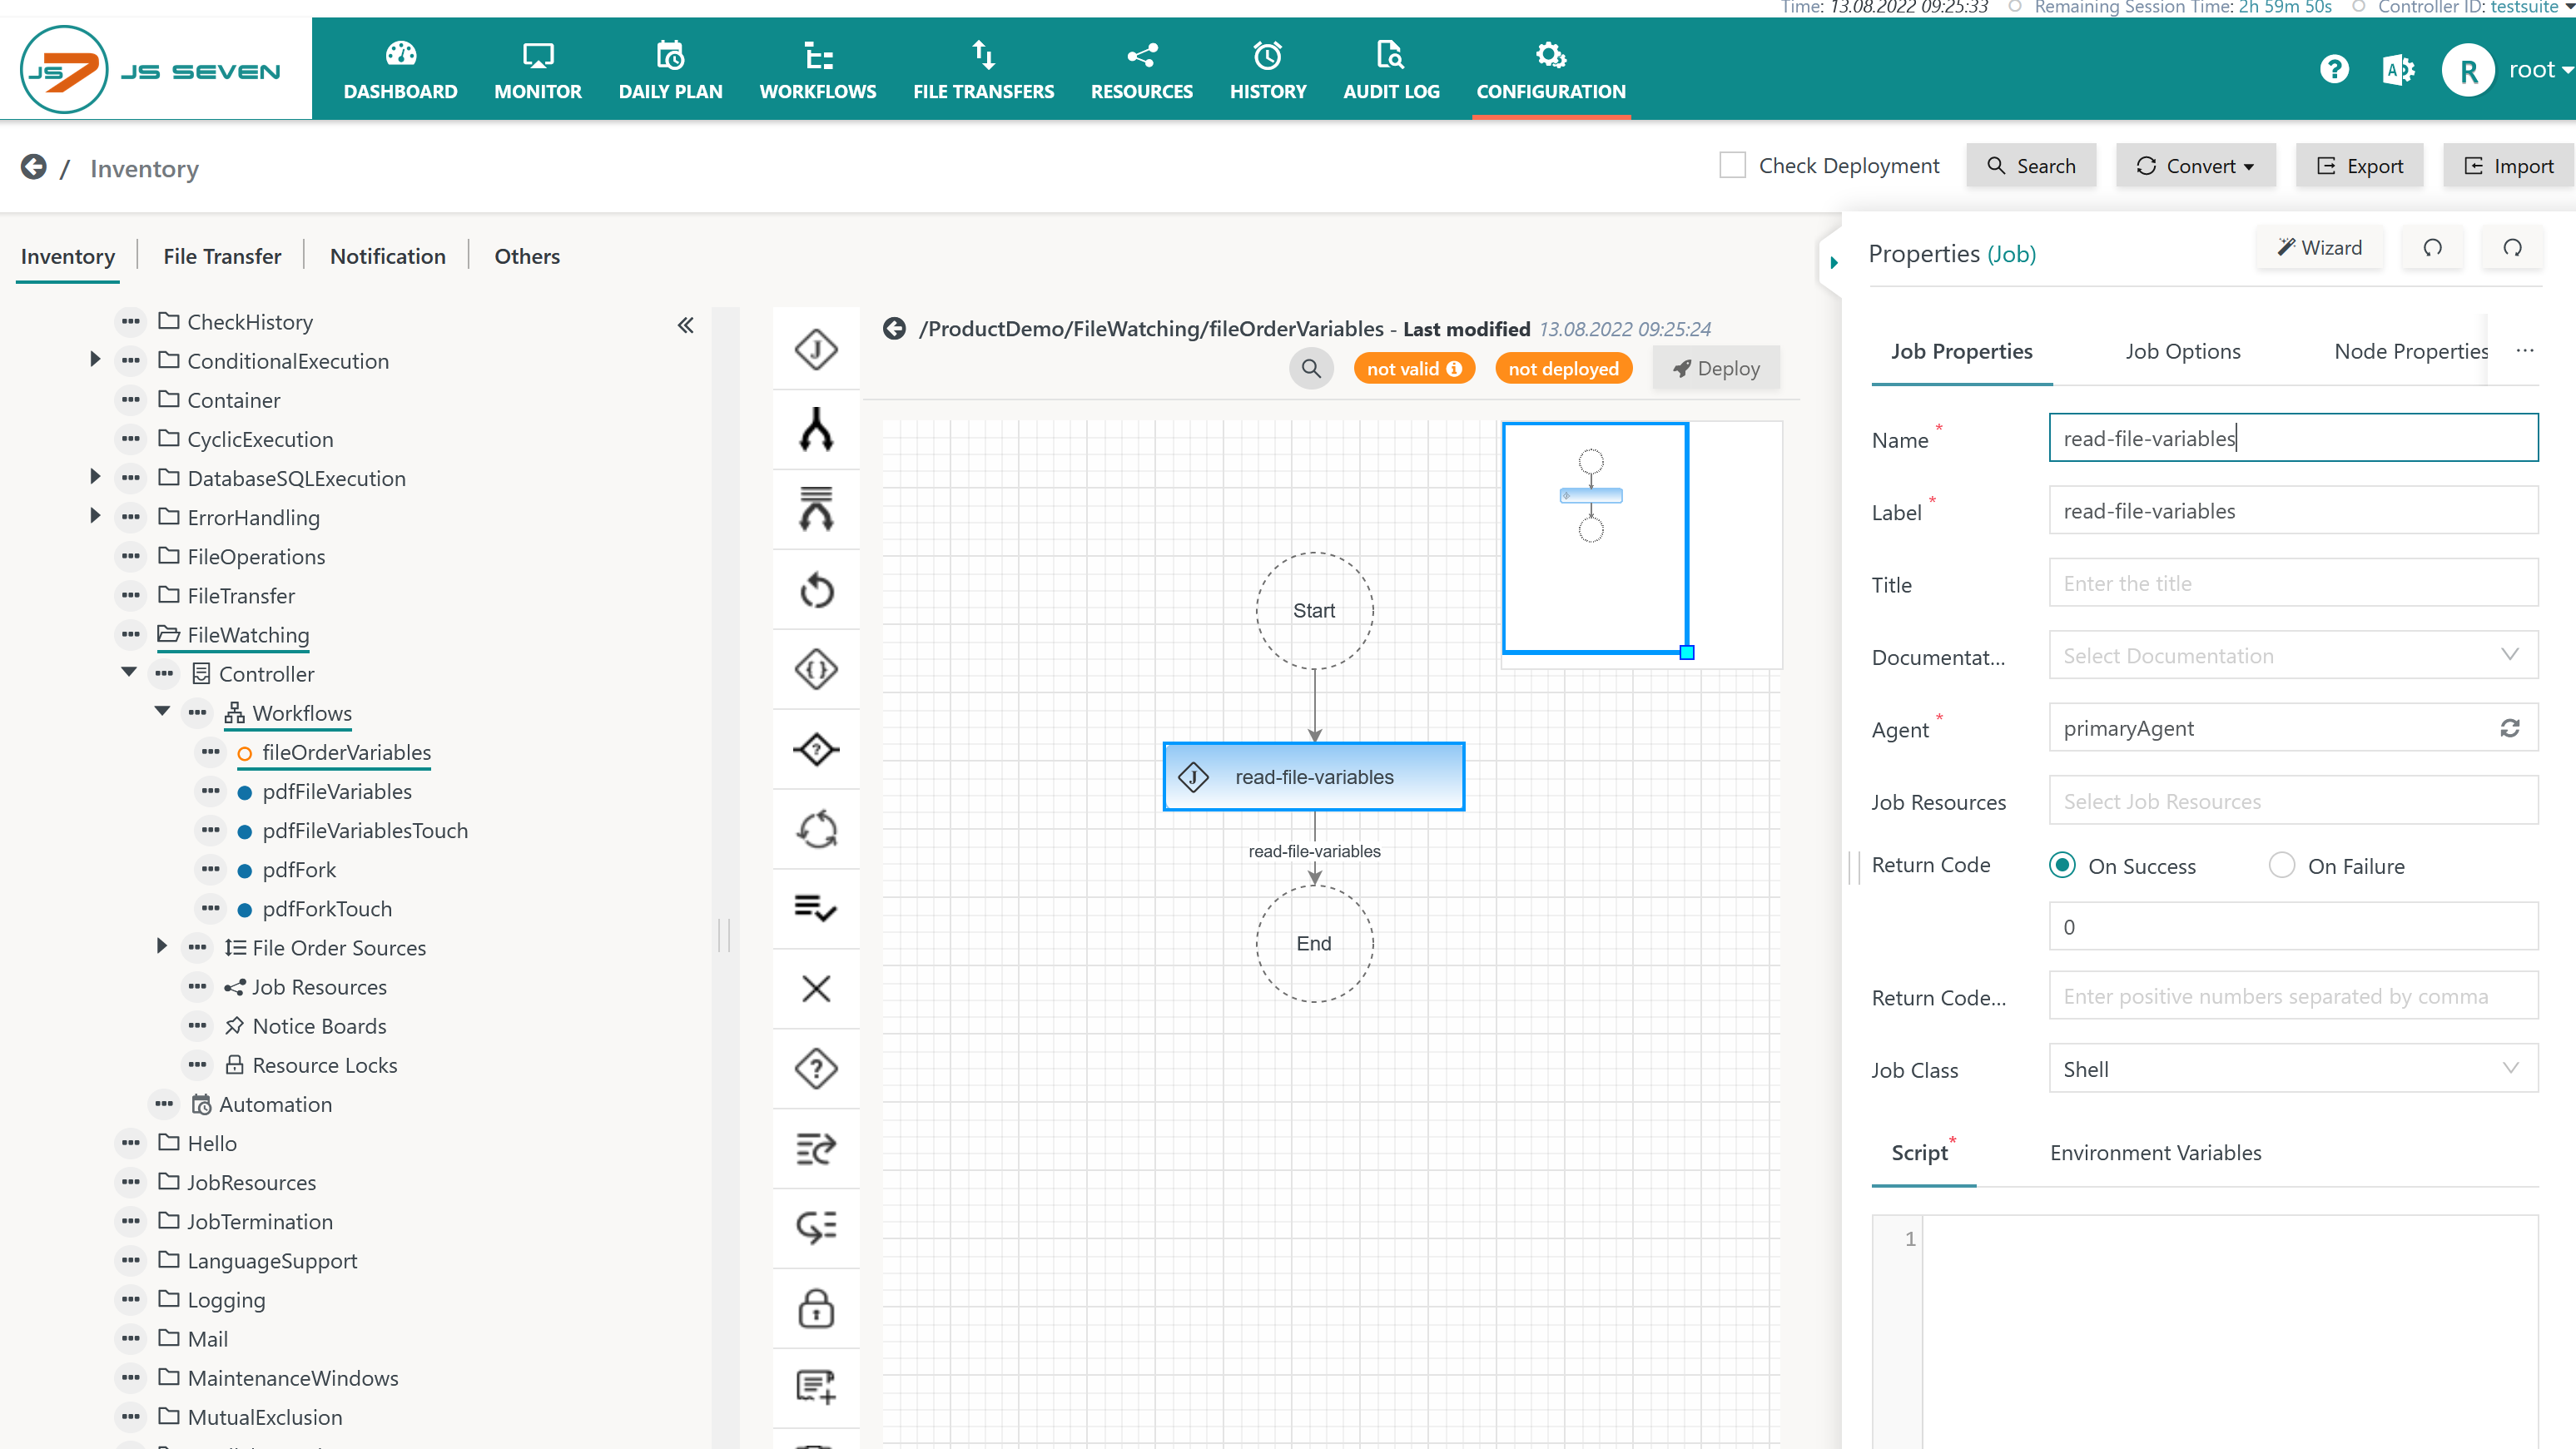Viewport: 2576px width, 1449px height.
Task: Open the Audit Log menu
Action: click(x=1390, y=70)
